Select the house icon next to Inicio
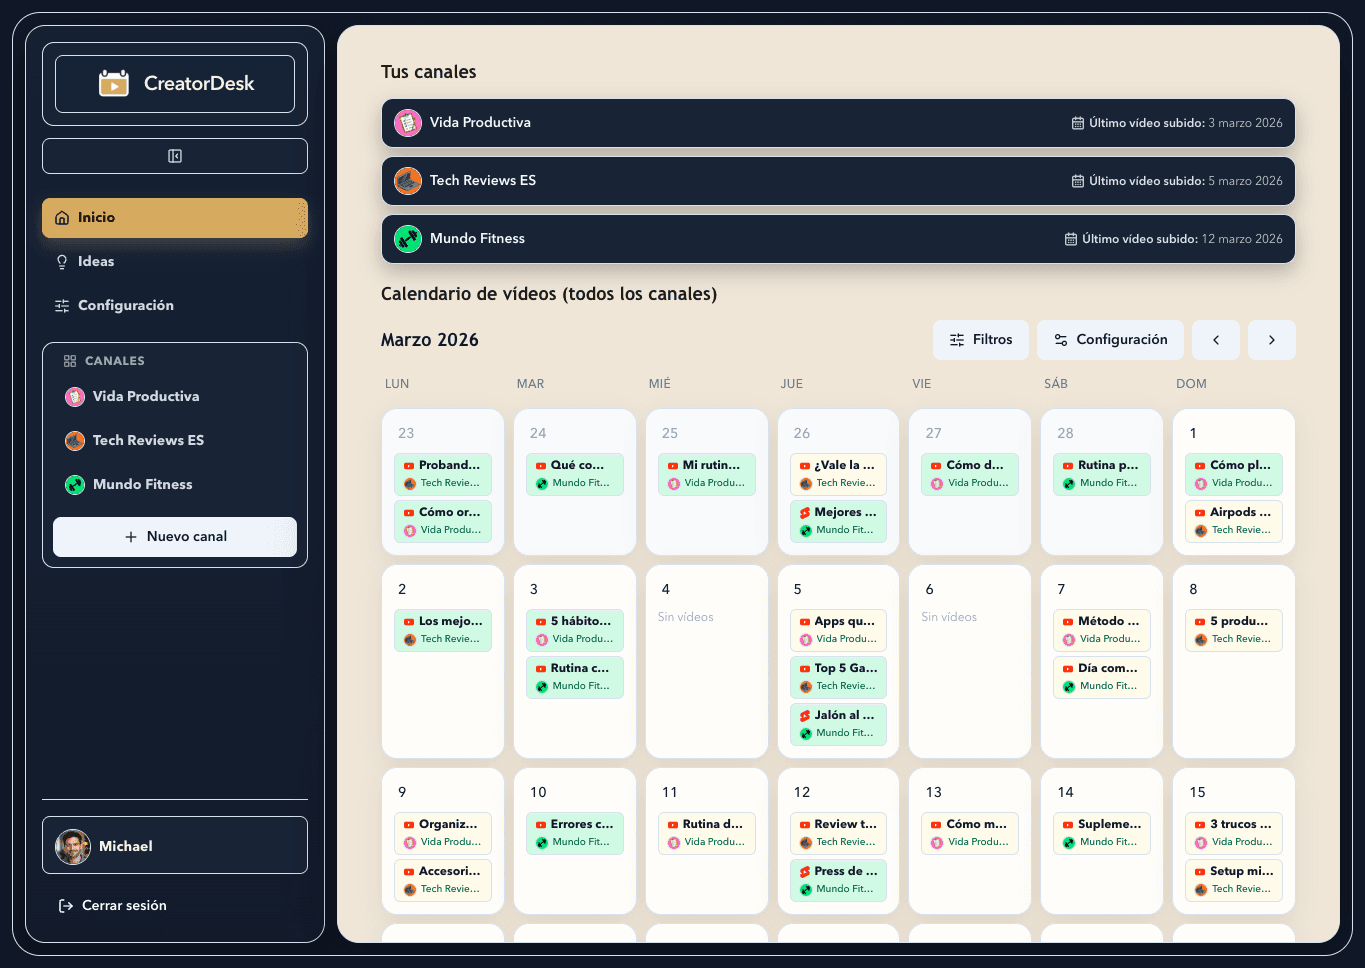Image resolution: width=1365 pixels, height=968 pixels. coord(64,217)
